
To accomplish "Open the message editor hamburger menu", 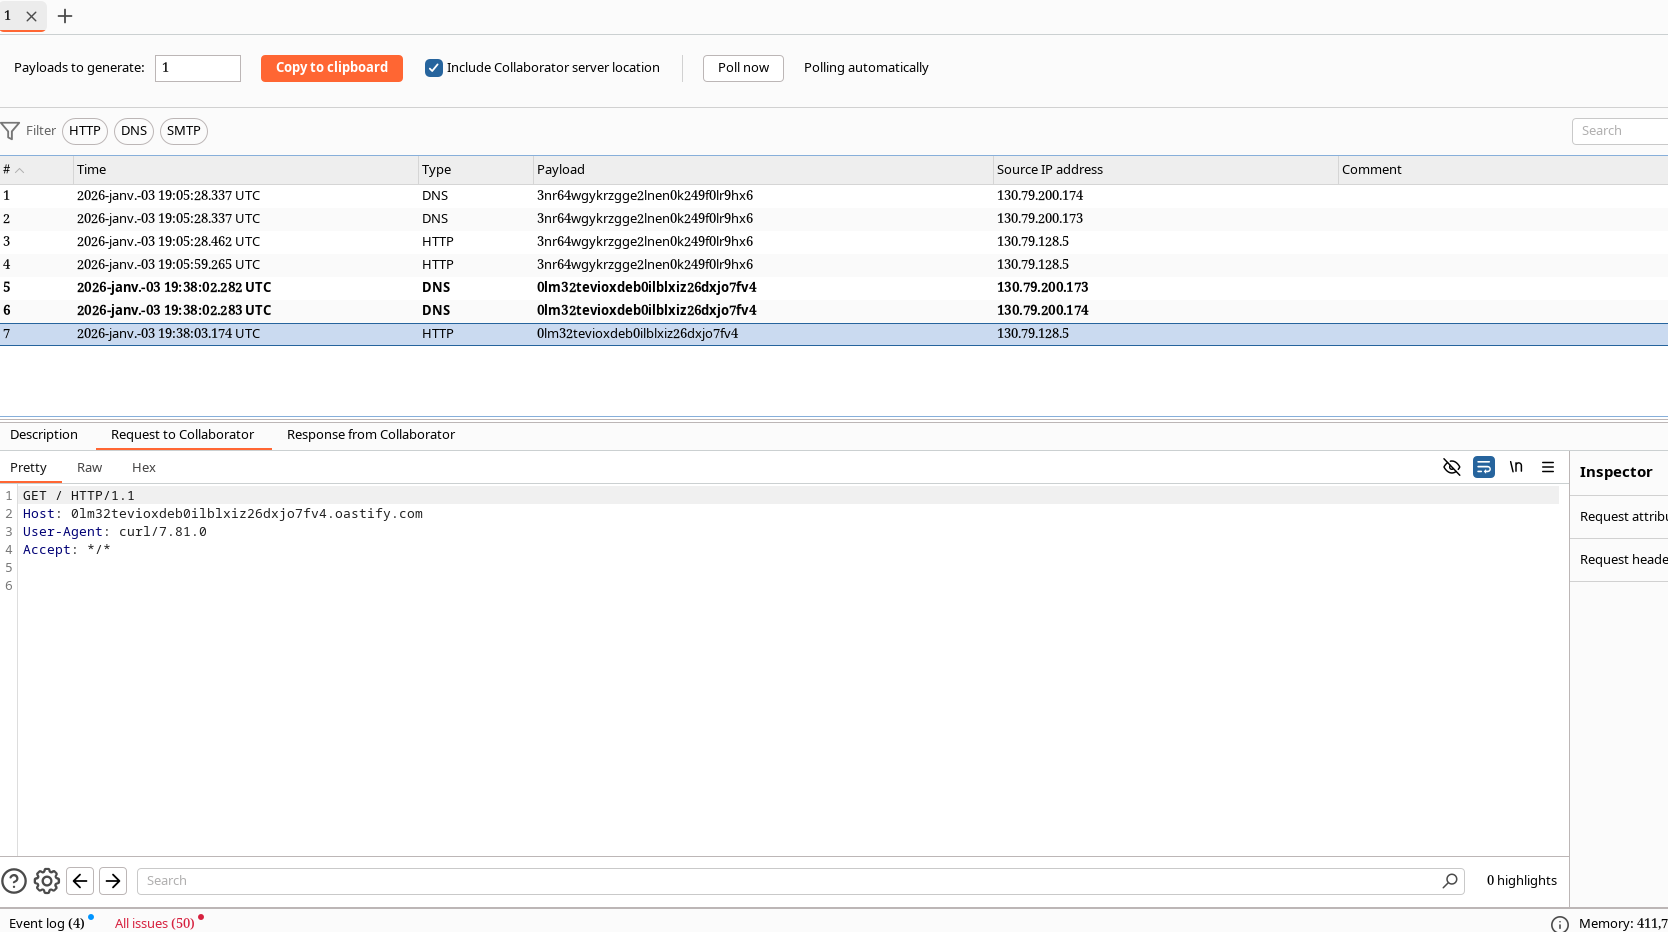I will 1547,467.
